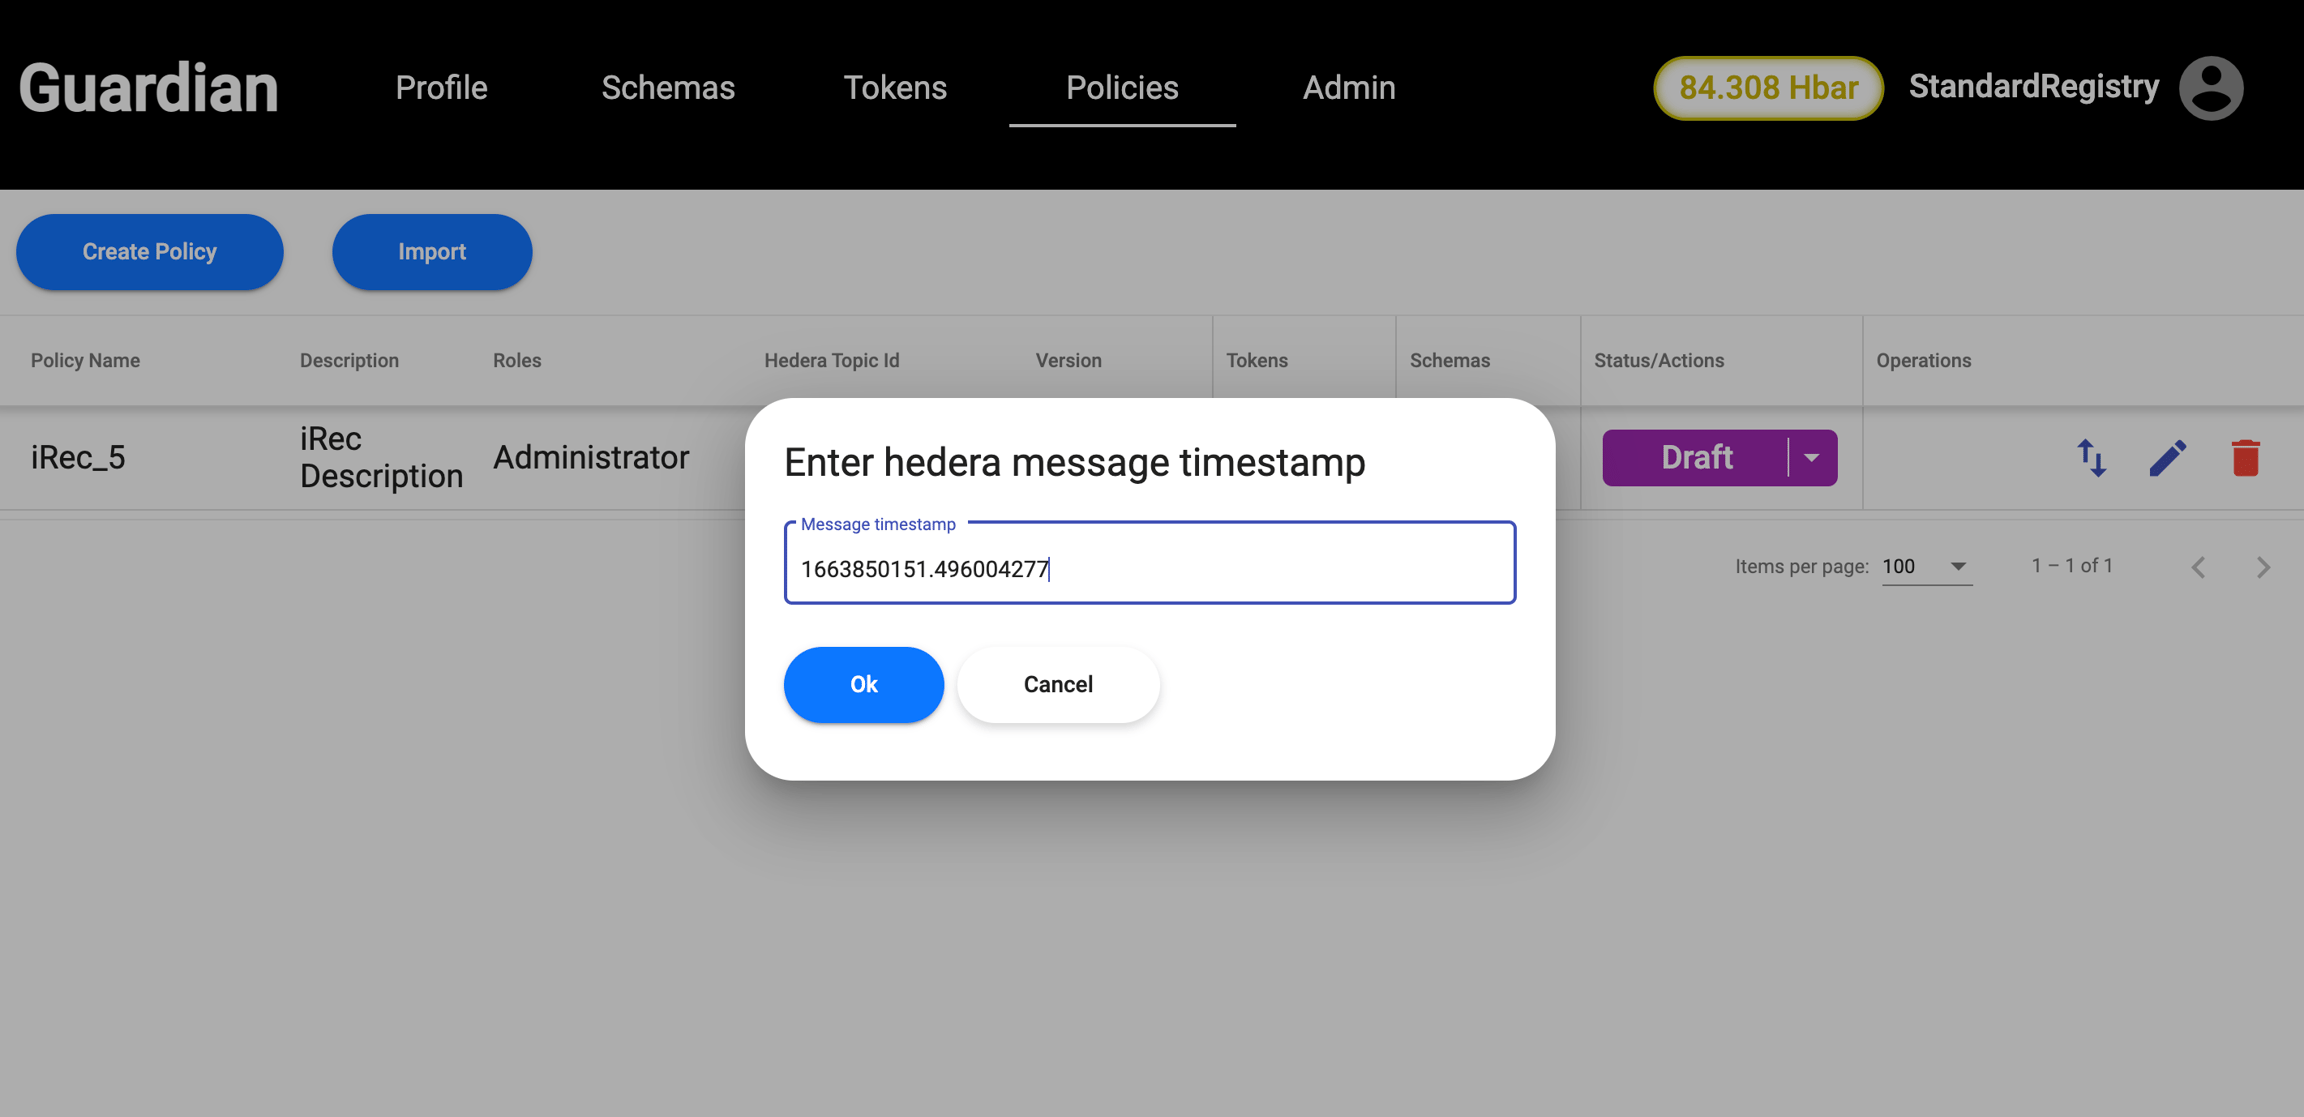Switch to the Schemas tab
Viewport: 2304px width, 1117px height.
(x=668, y=88)
